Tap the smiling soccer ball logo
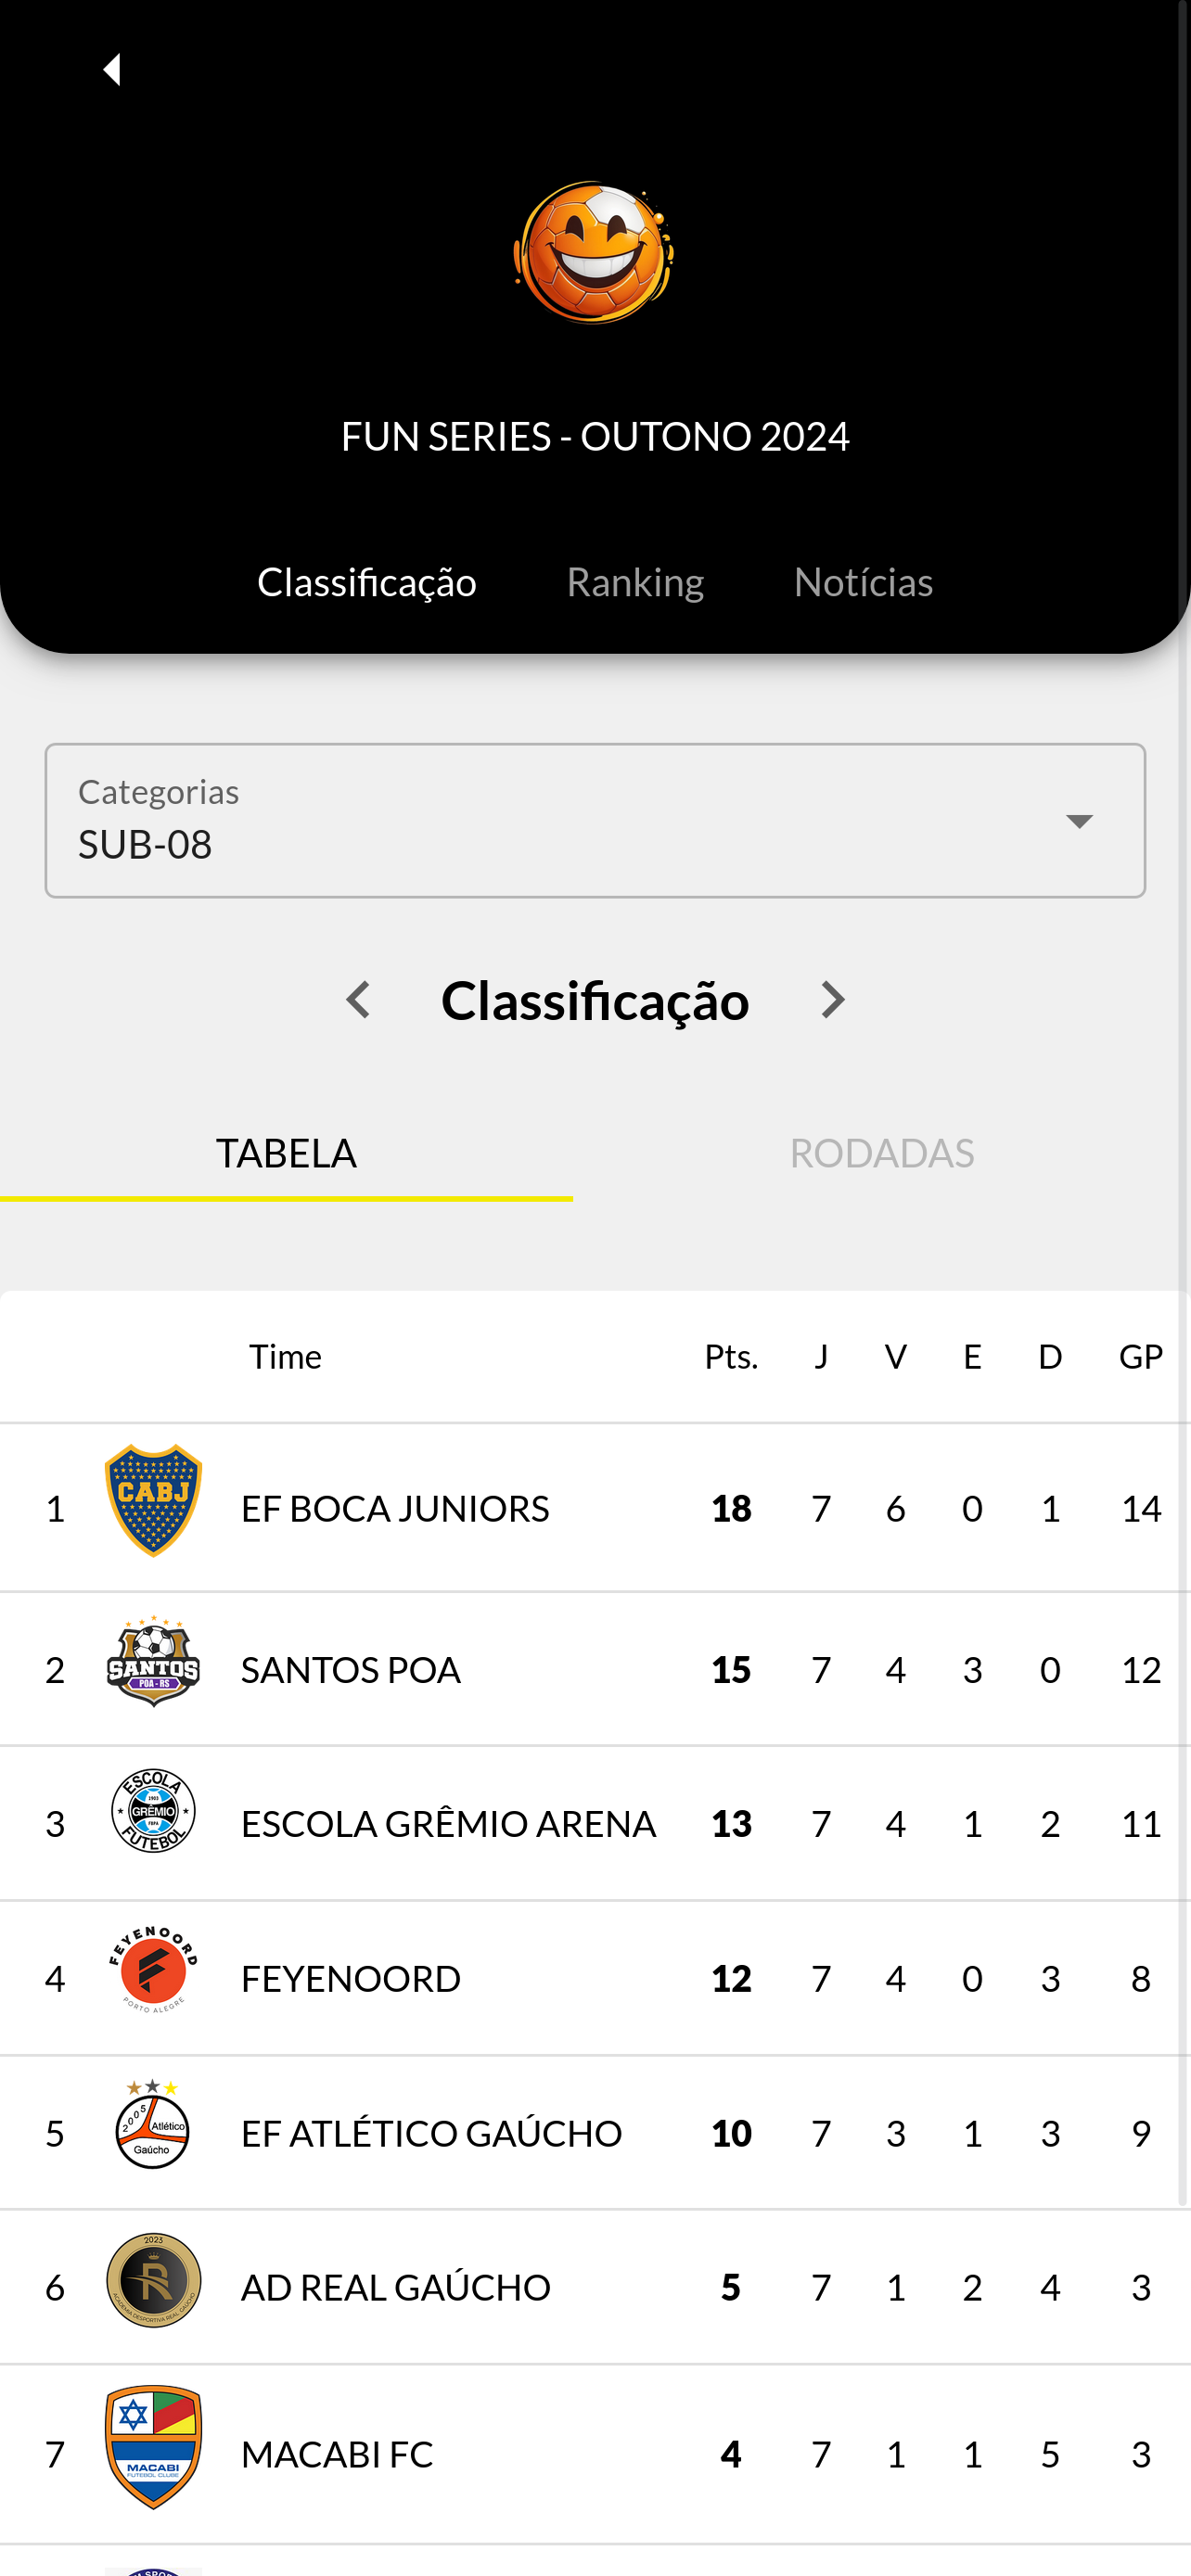This screenshot has height=2576, width=1191. [594, 252]
